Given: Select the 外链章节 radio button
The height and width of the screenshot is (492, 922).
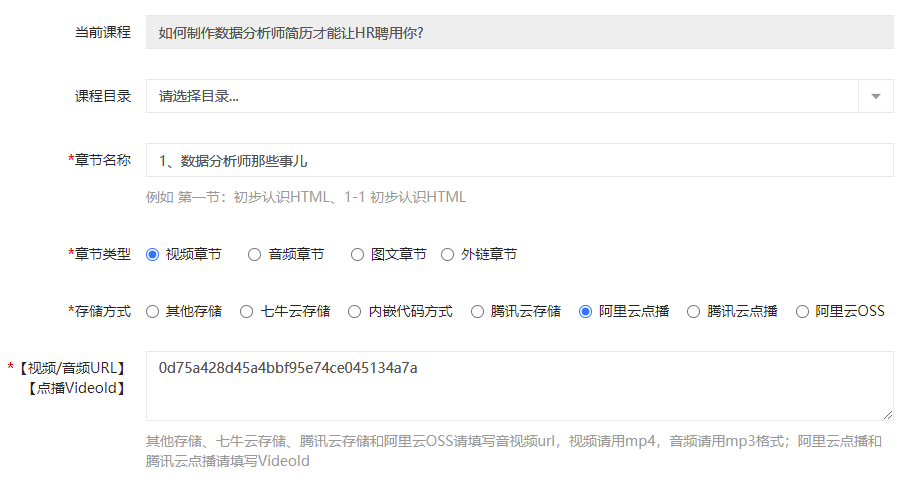Looking at the screenshot, I should [x=447, y=255].
